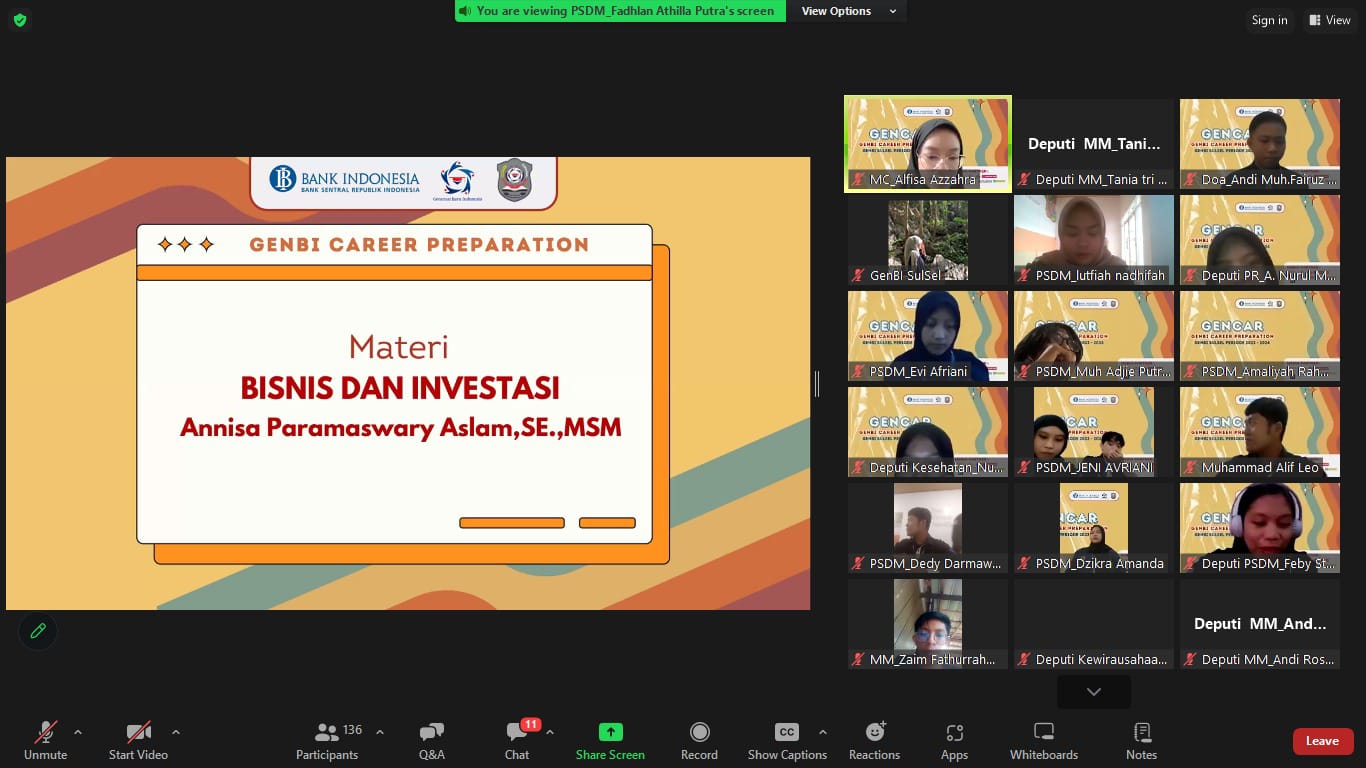Open the Reactions menu

[x=874, y=740]
